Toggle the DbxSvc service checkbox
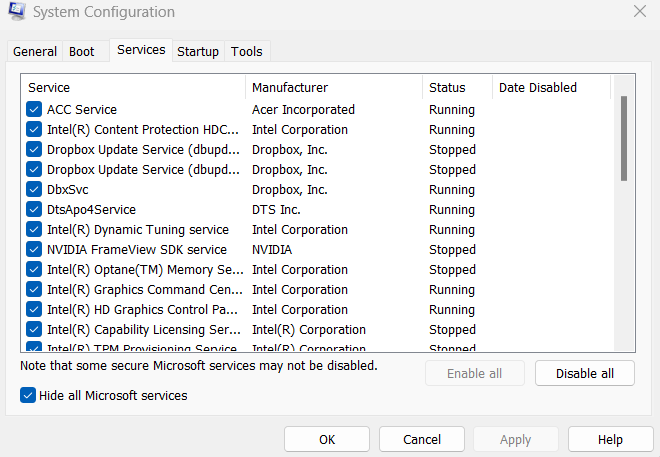 pos(34,190)
